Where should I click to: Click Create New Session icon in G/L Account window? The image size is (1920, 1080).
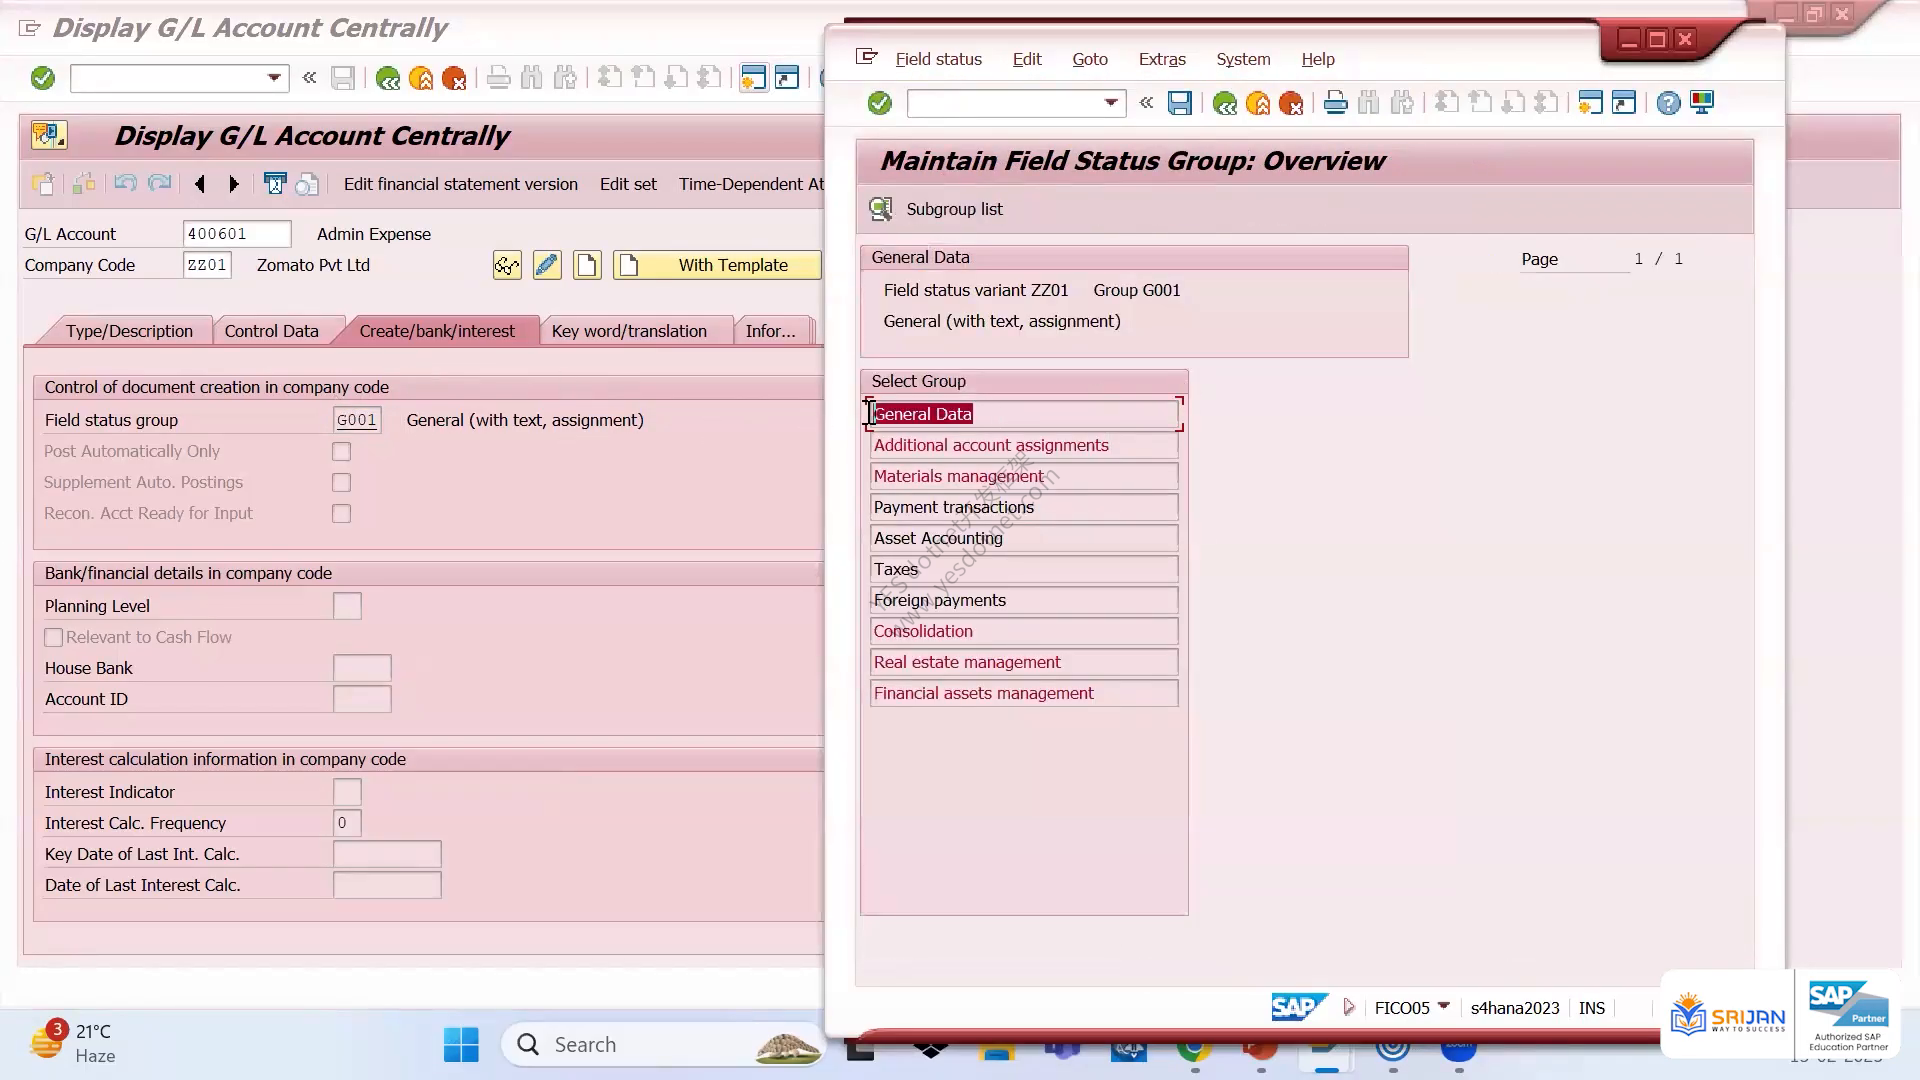[753, 78]
